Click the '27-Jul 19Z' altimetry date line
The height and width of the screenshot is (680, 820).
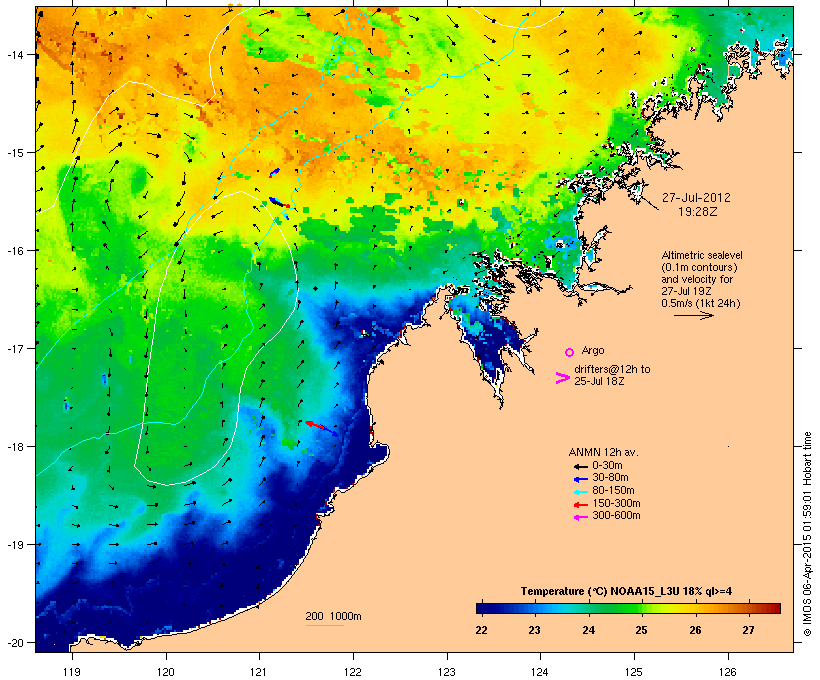pyautogui.click(x=687, y=291)
